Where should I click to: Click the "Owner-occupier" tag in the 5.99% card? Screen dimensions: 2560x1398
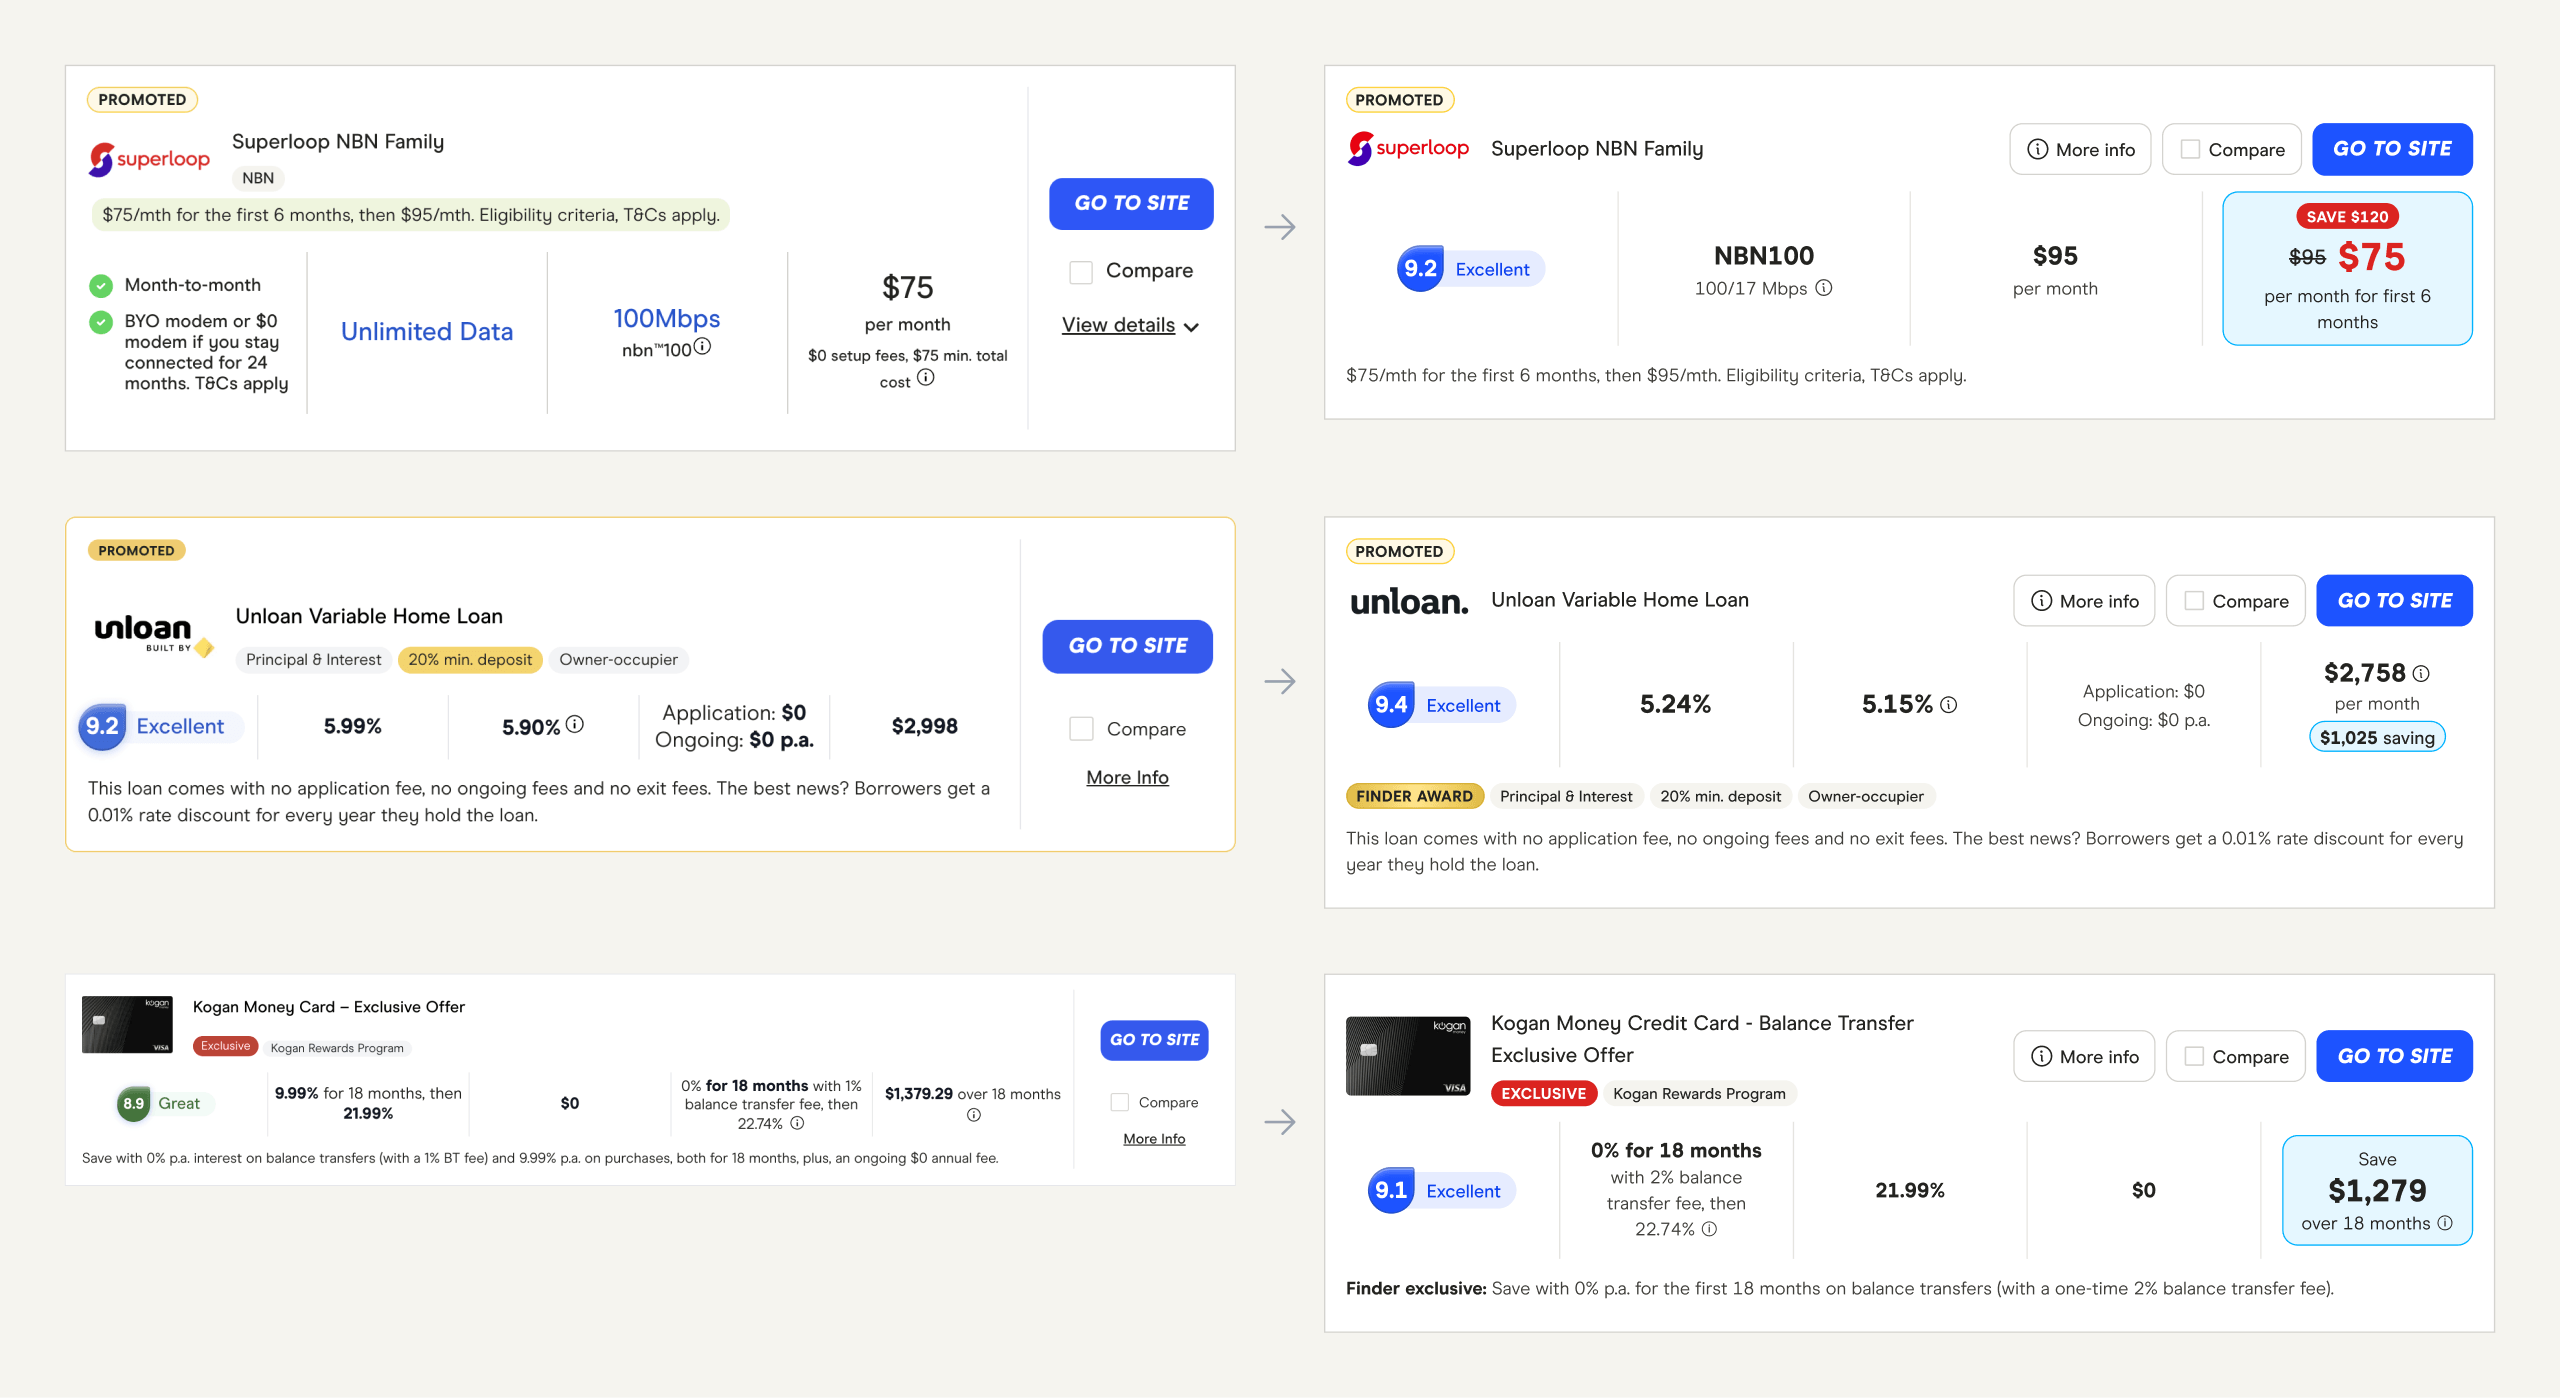(x=618, y=659)
